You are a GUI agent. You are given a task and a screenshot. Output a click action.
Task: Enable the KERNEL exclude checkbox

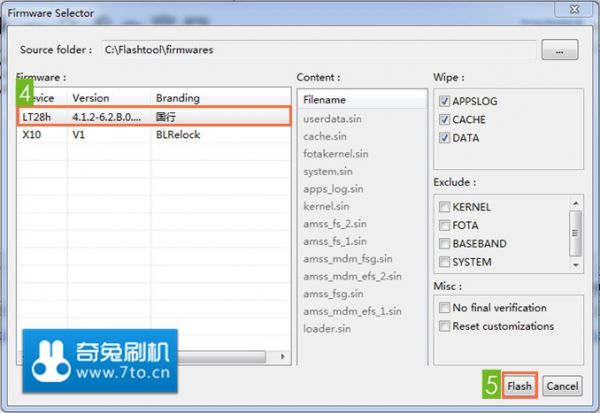444,207
